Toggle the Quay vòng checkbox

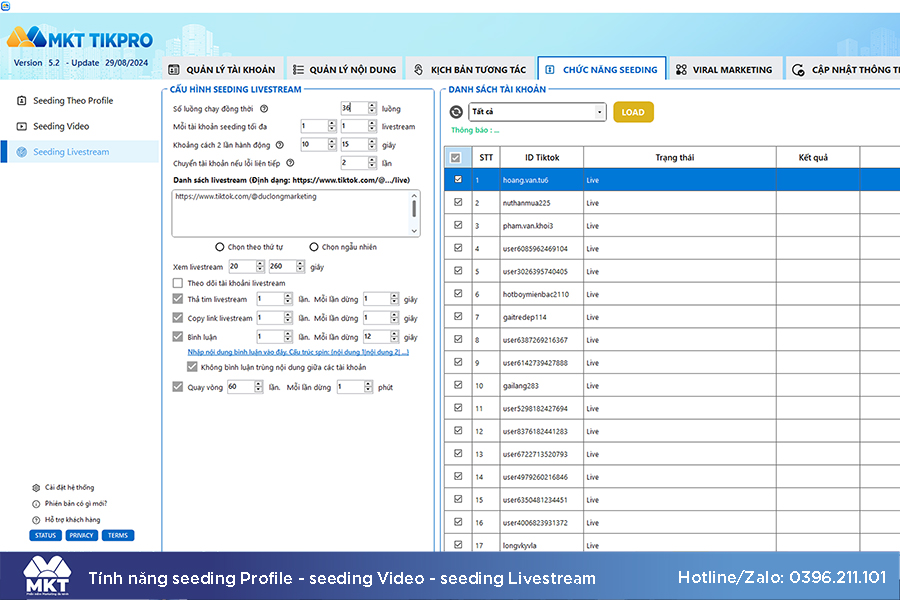178,387
